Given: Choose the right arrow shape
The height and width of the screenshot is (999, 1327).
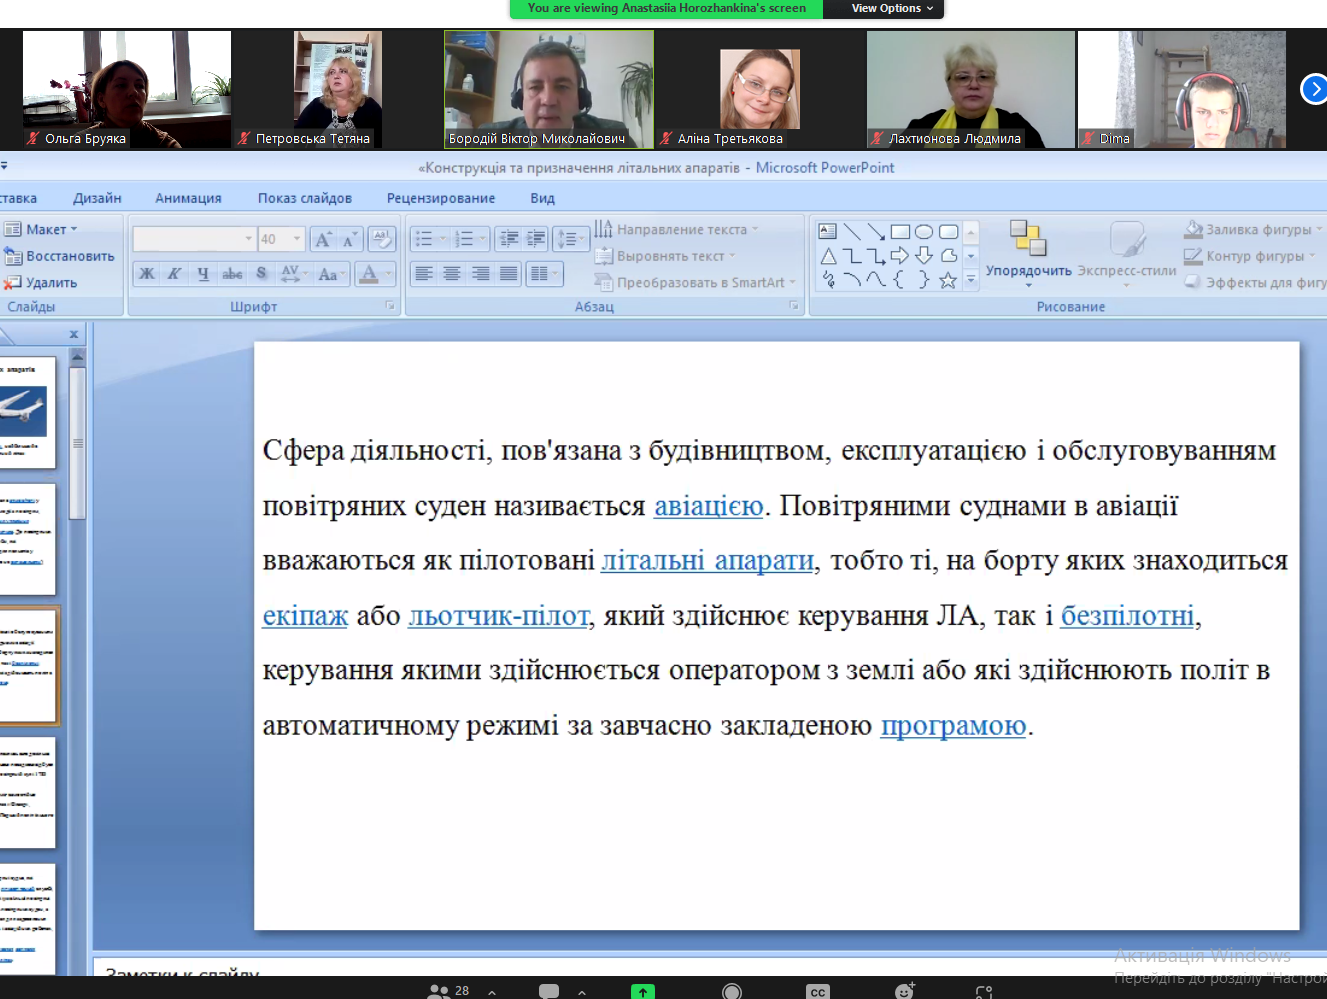Looking at the screenshot, I should [x=900, y=256].
